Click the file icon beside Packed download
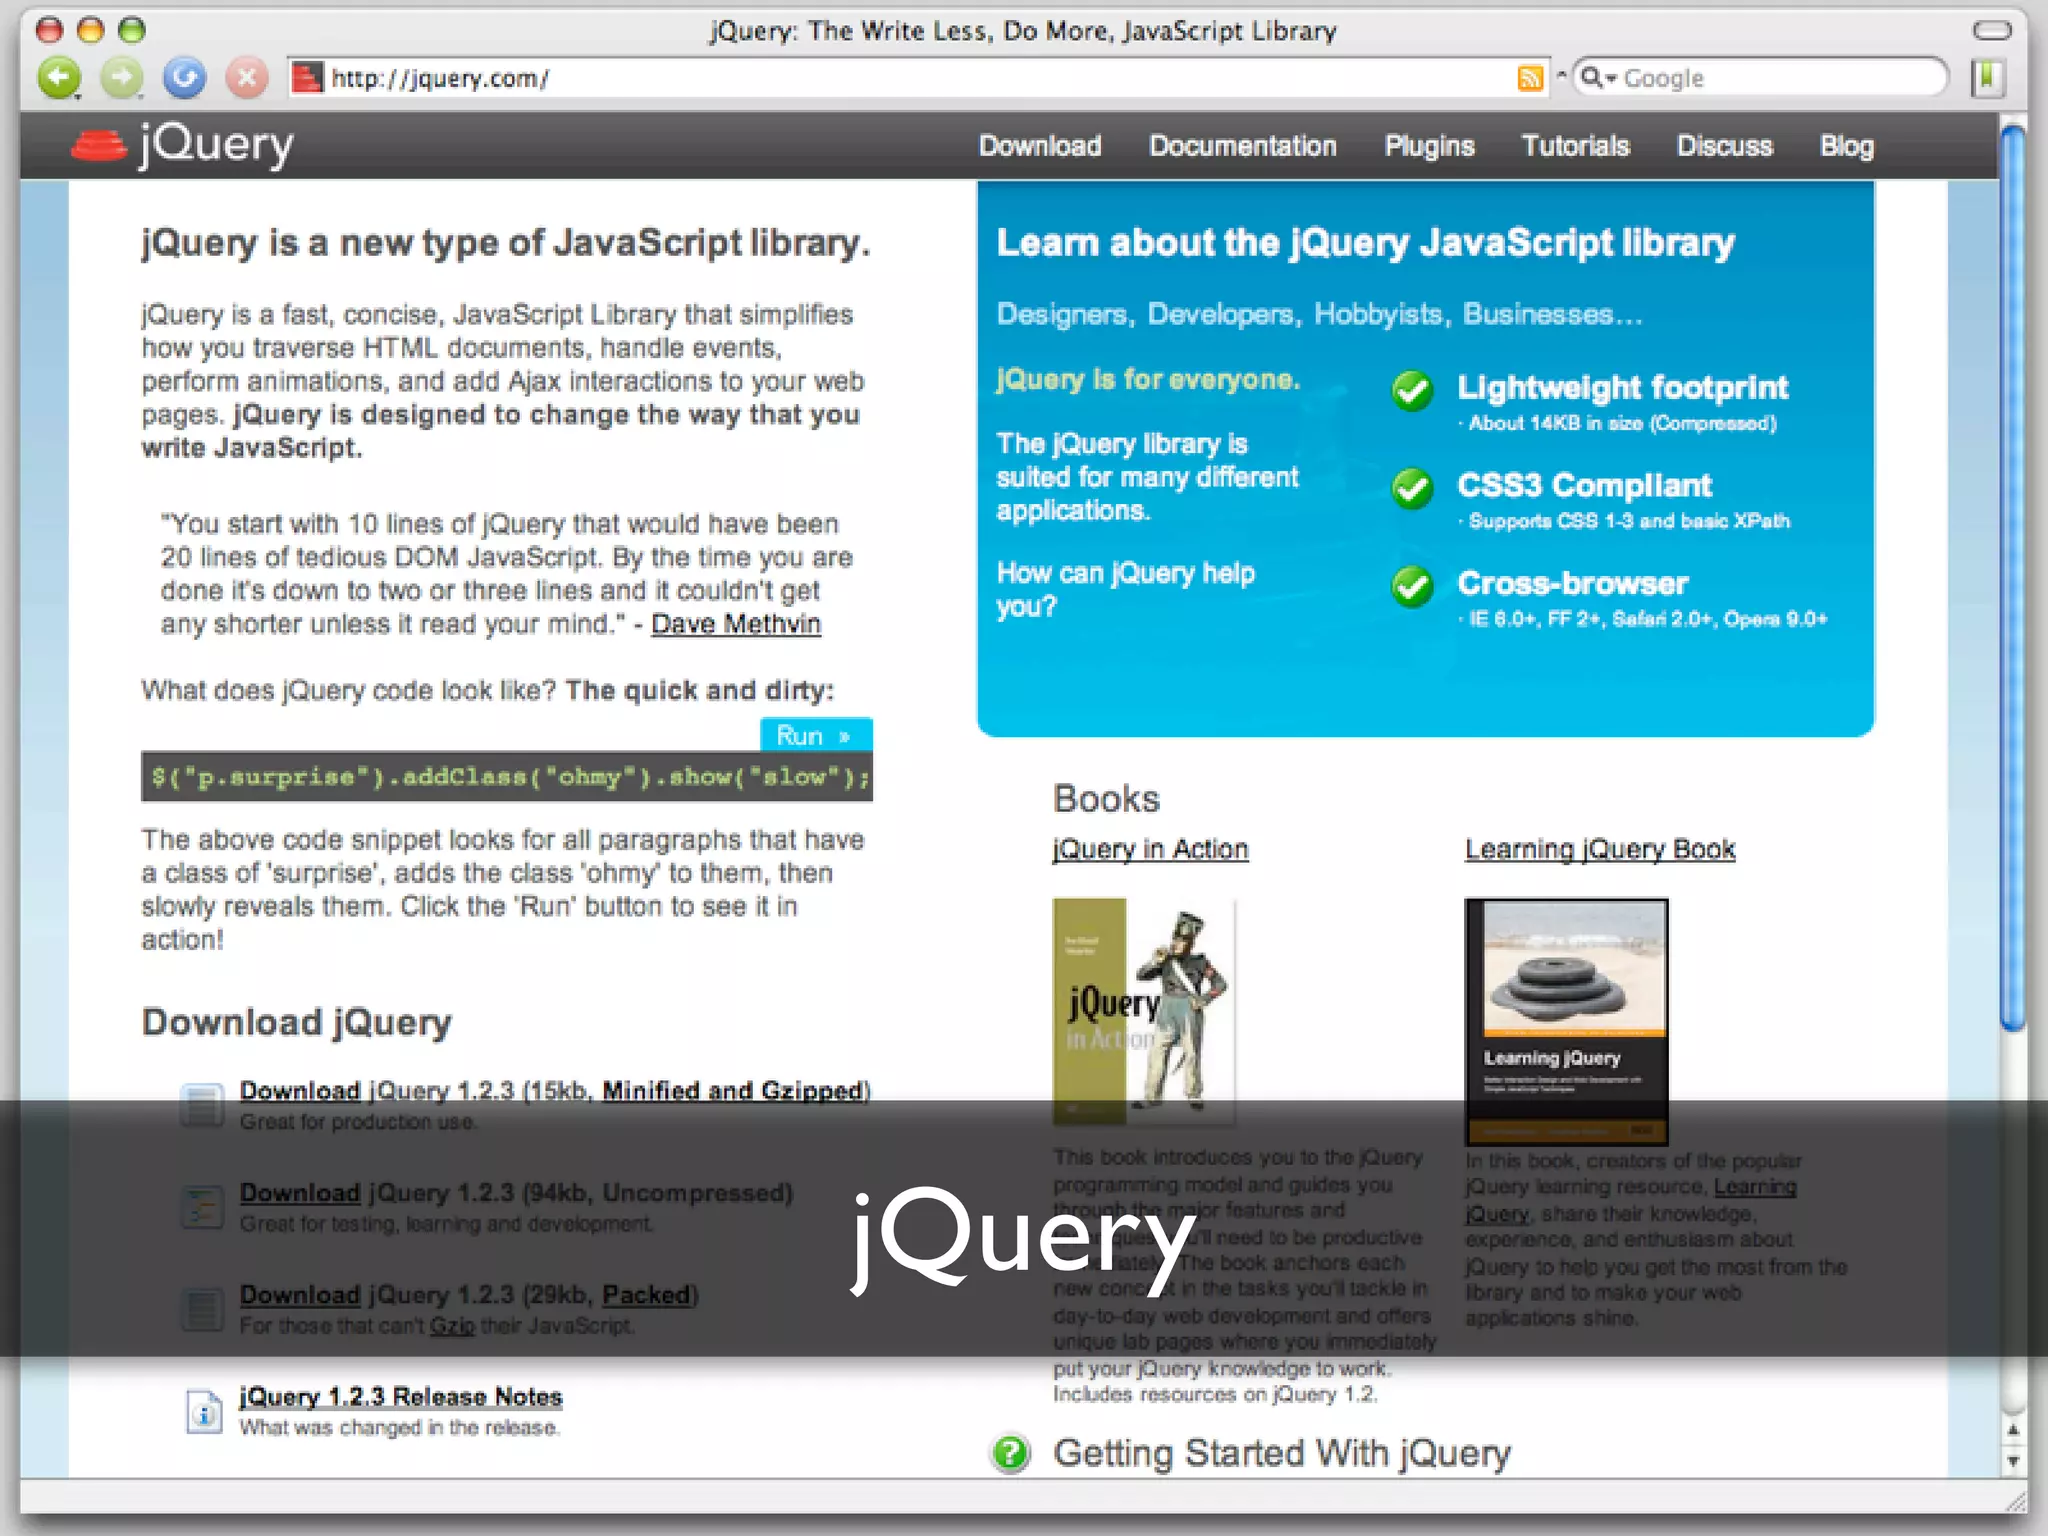 click(203, 1309)
